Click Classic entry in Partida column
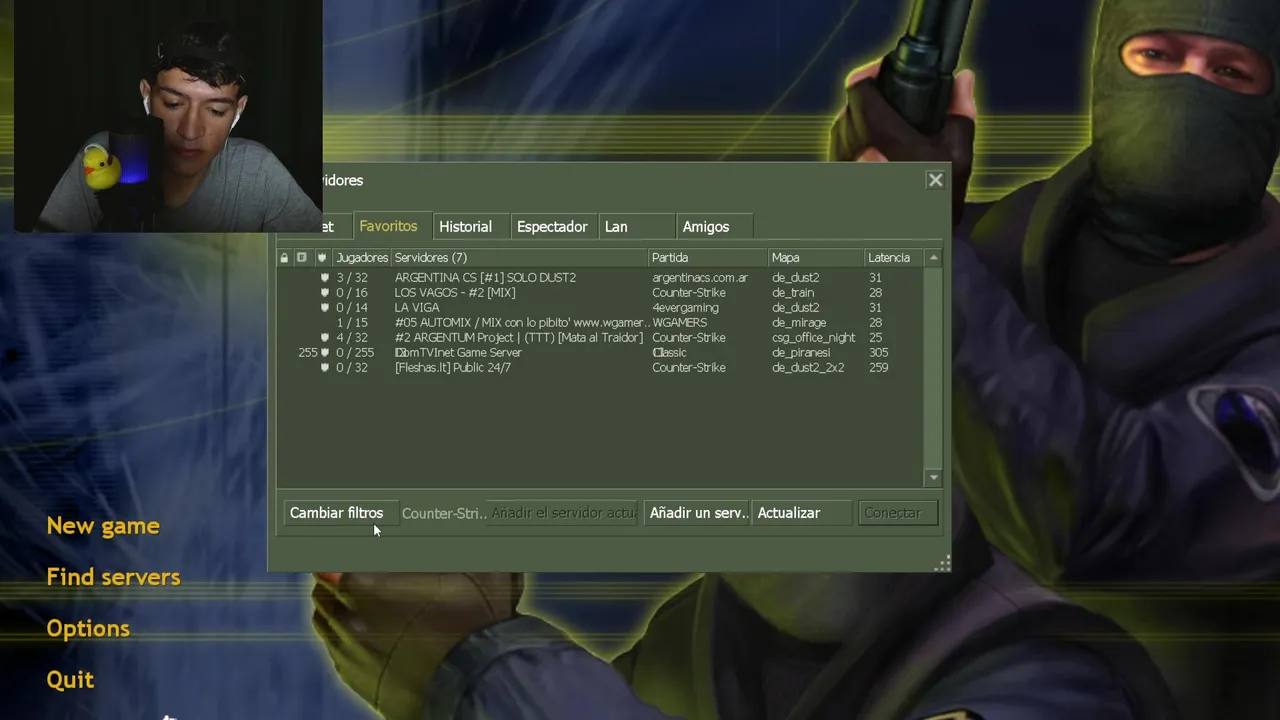Viewport: 1280px width, 720px height. click(669, 353)
